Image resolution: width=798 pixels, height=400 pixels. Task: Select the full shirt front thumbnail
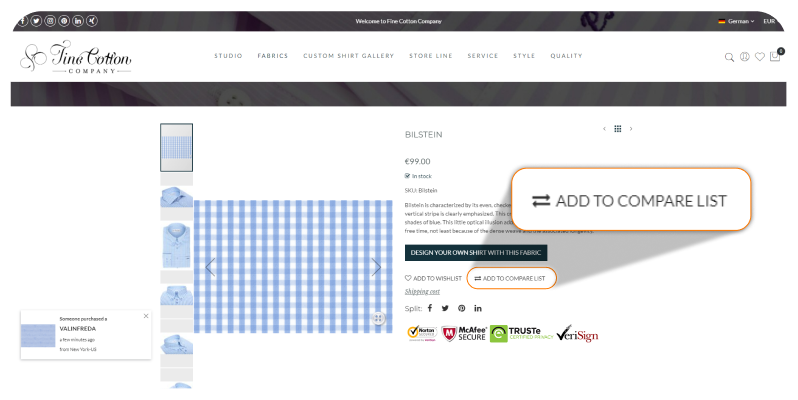click(x=177, y=246)
